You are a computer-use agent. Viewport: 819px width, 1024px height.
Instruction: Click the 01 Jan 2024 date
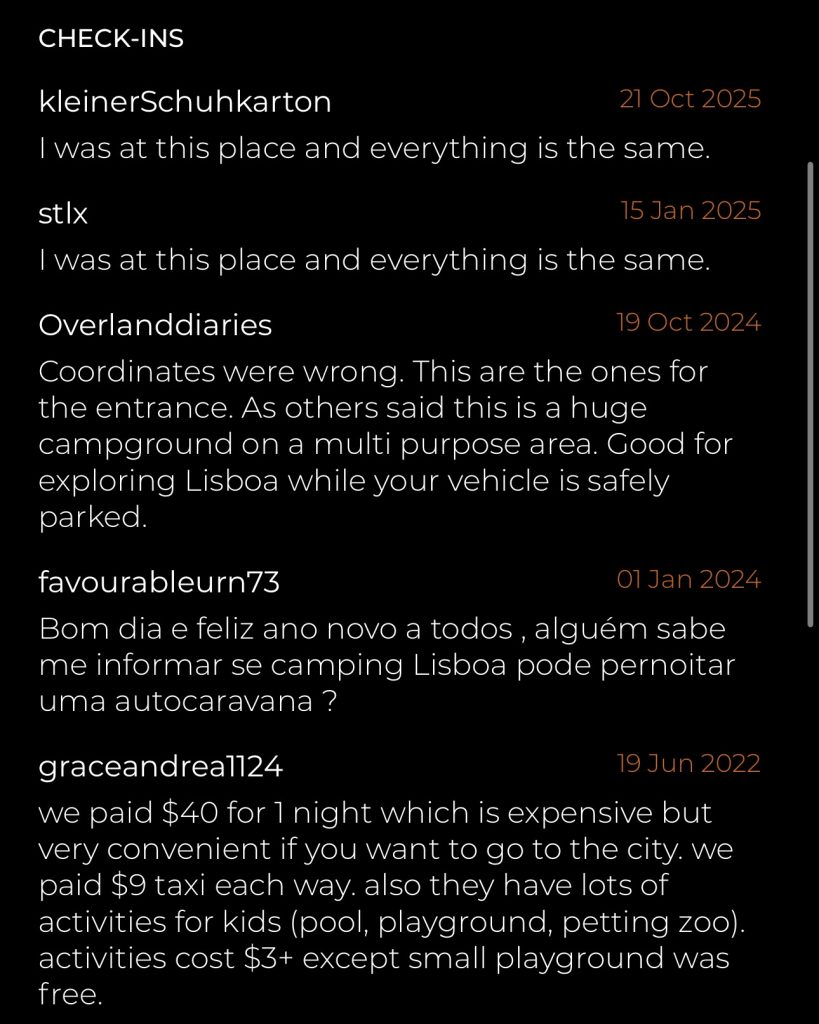[688, 580]
